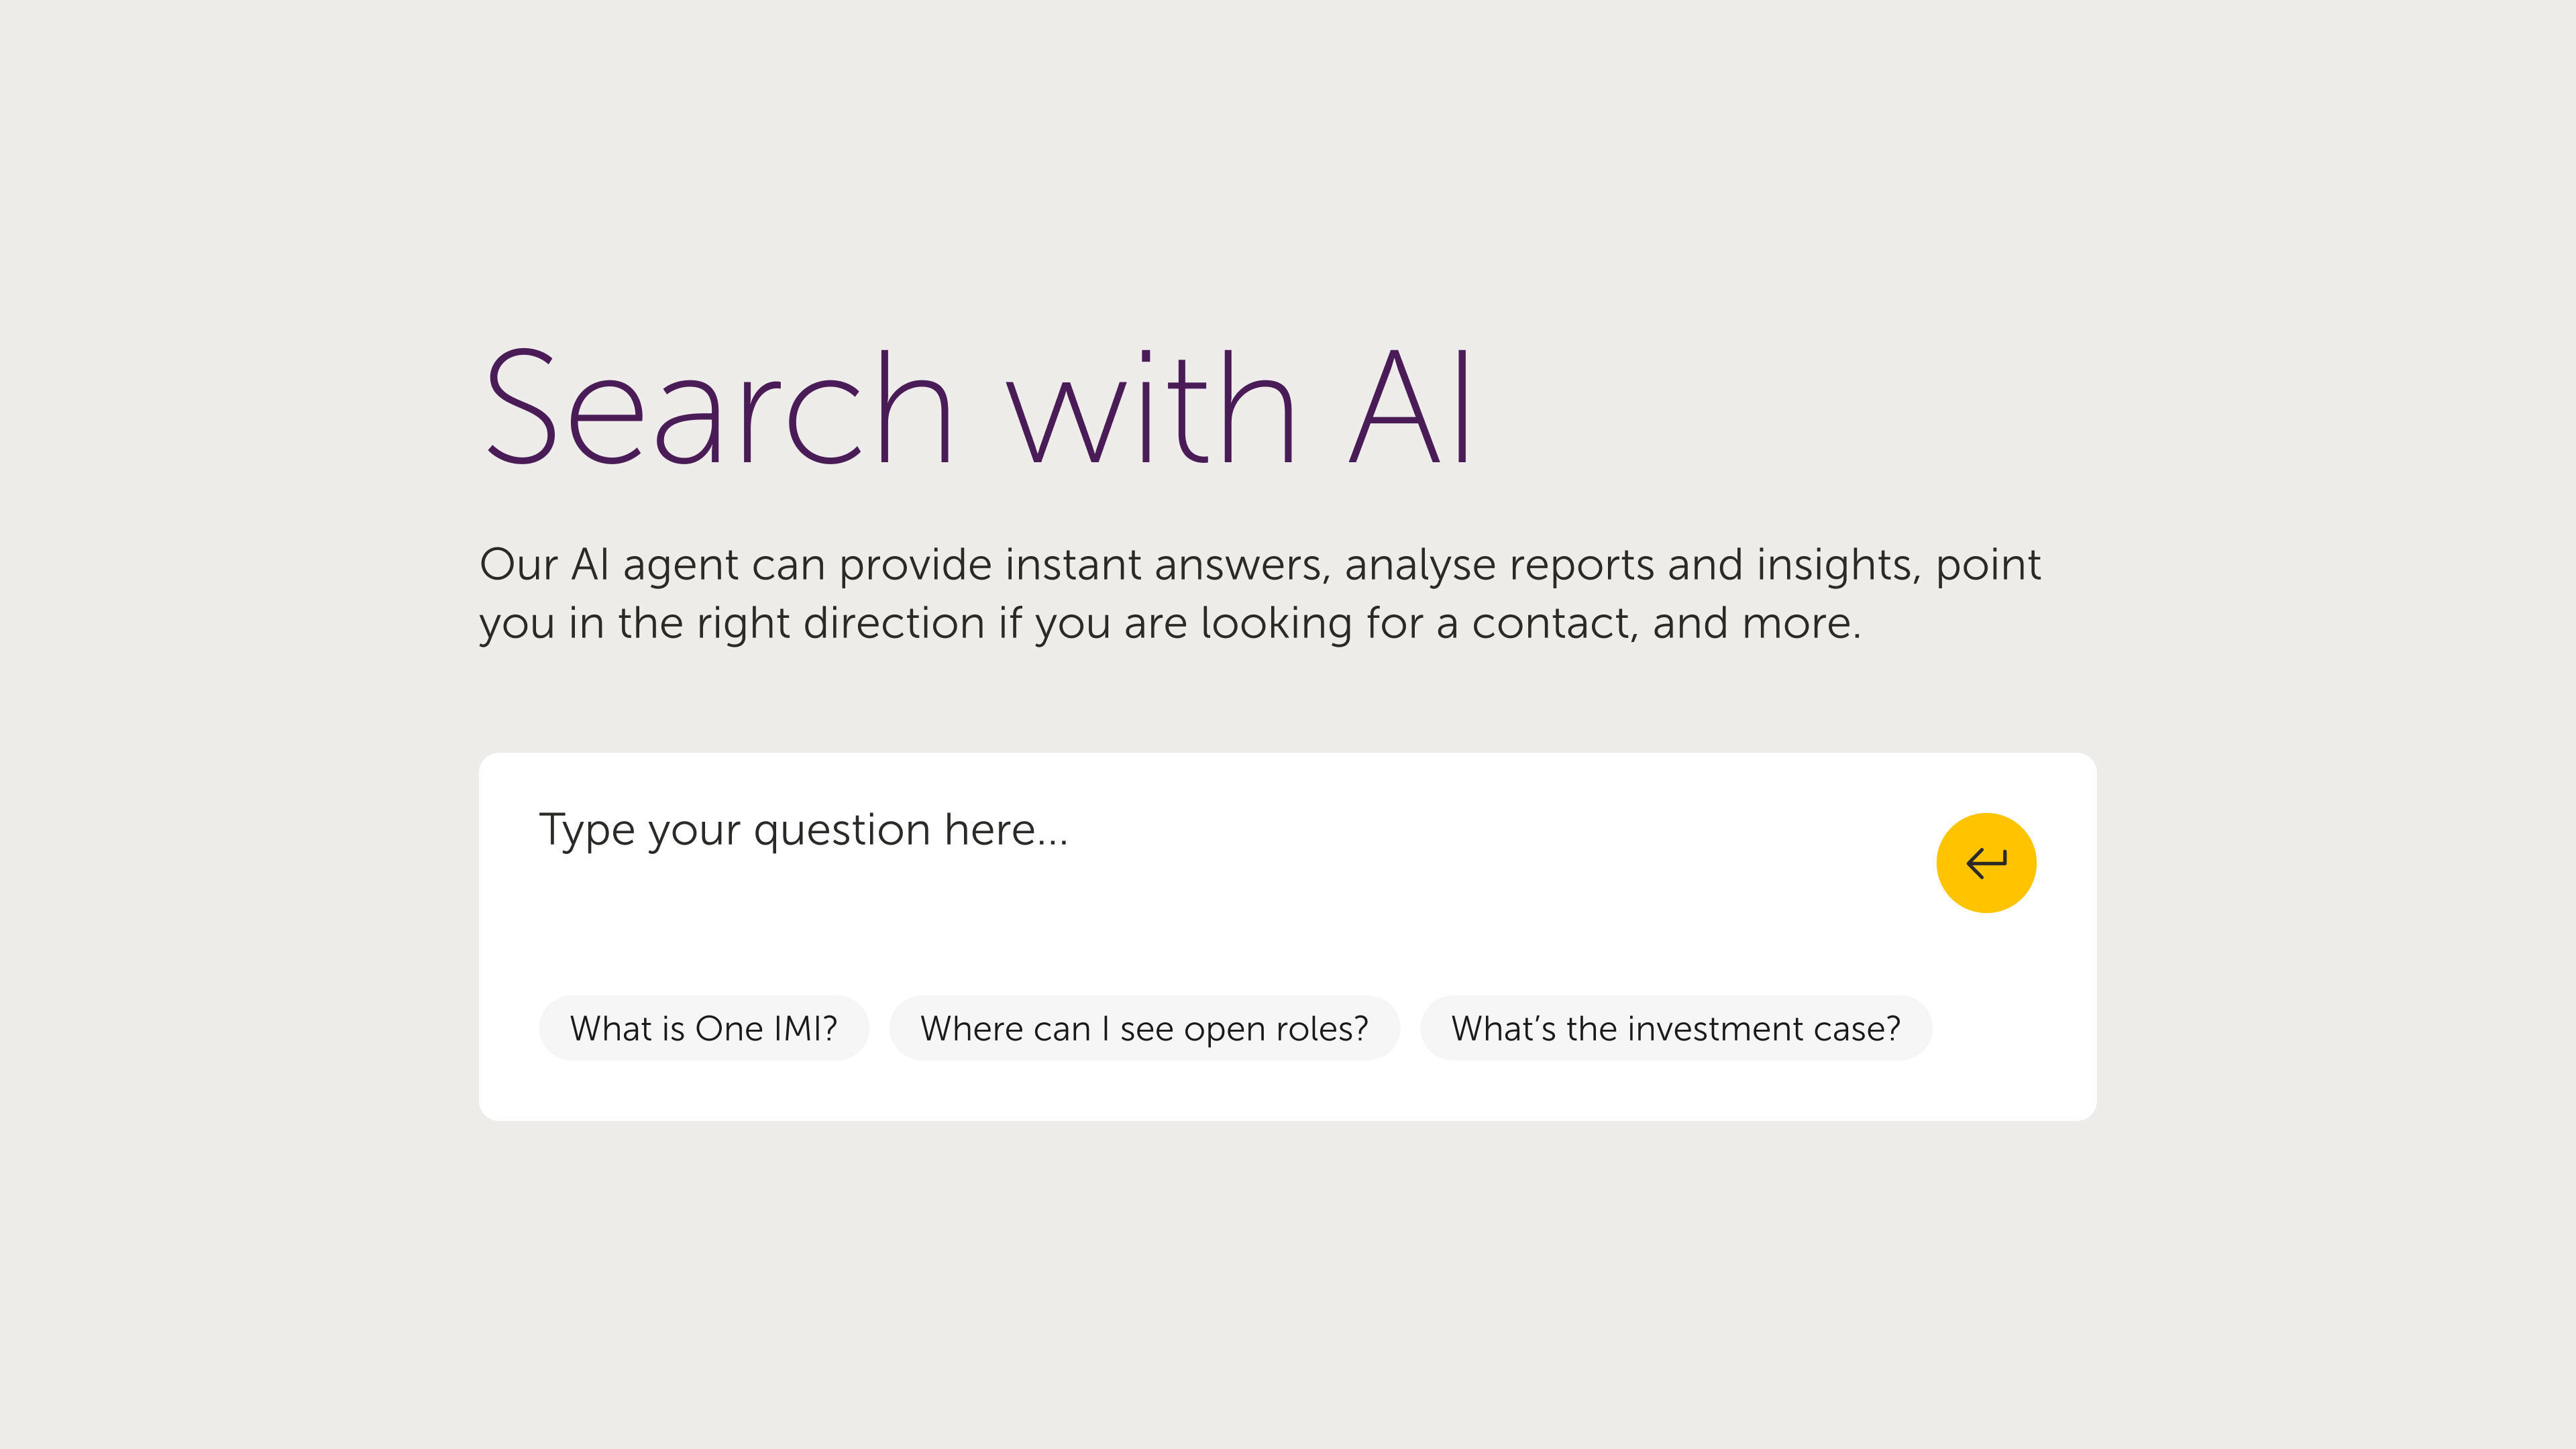Open the open roles suggested question
Viewport: 2576px width, 1449px height.
(x=1144, y=1028)
